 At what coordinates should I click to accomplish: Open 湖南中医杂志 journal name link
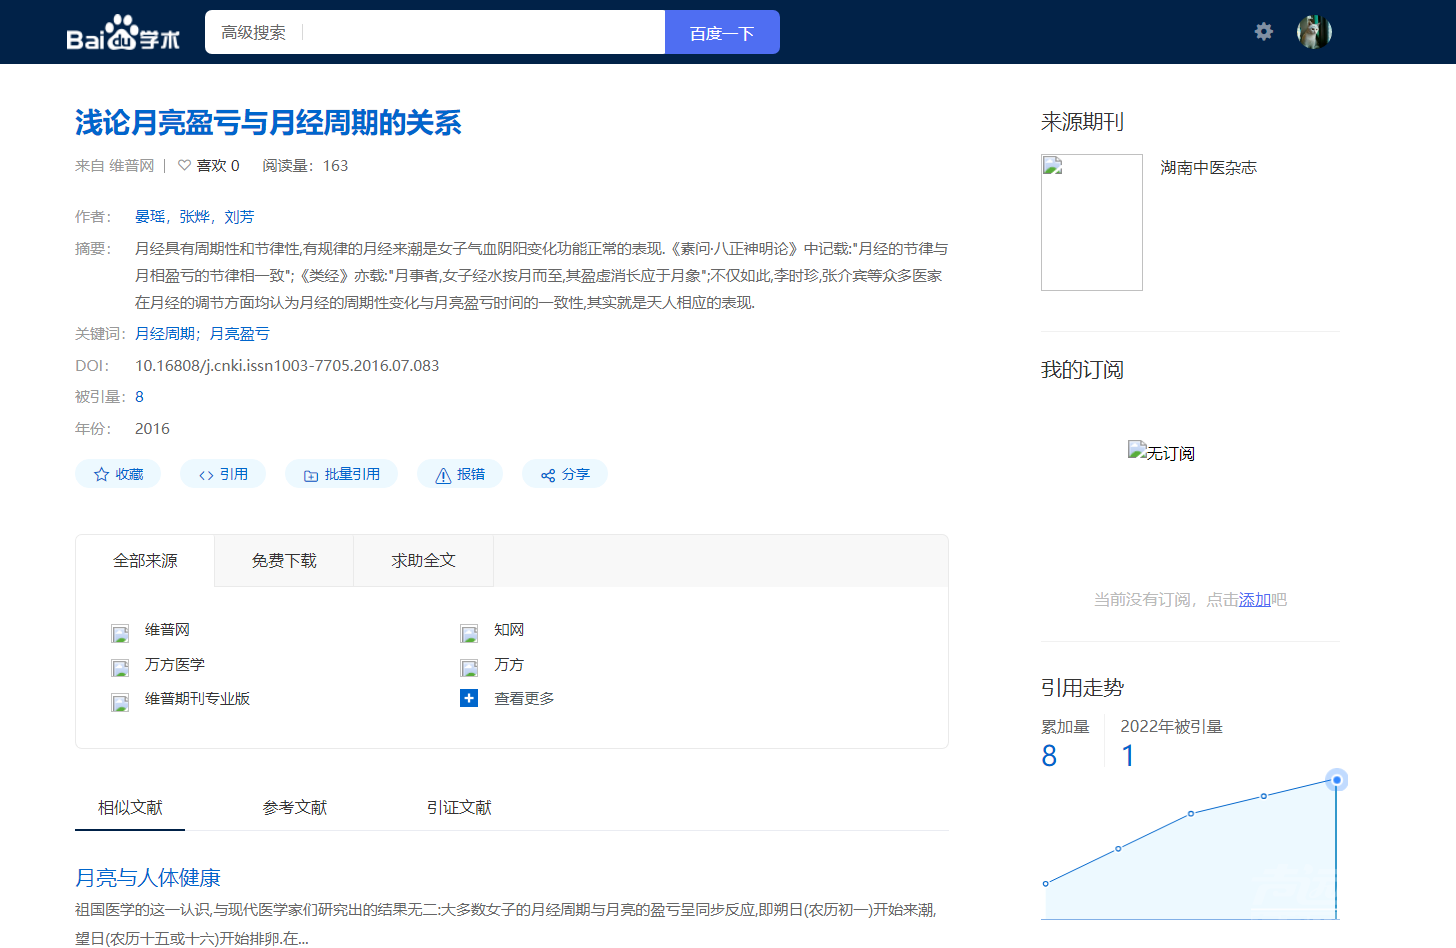click(x=1208, y=168)
